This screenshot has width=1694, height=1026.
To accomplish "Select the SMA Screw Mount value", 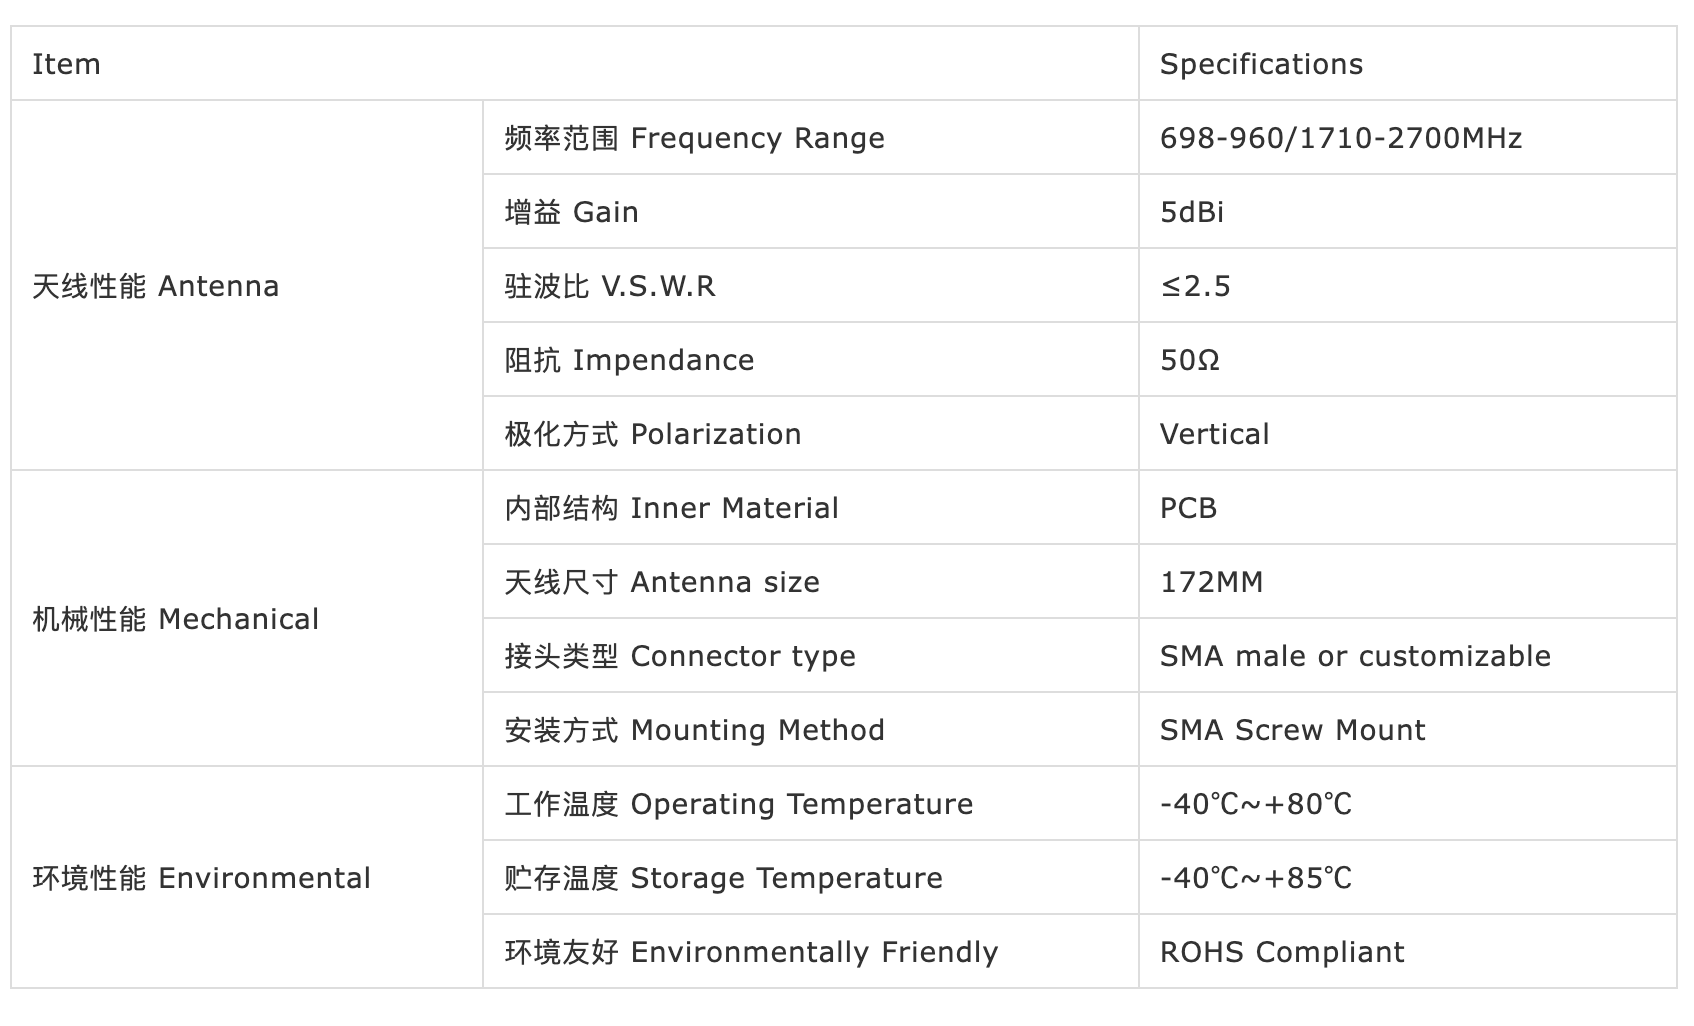I will point(1292,730).
